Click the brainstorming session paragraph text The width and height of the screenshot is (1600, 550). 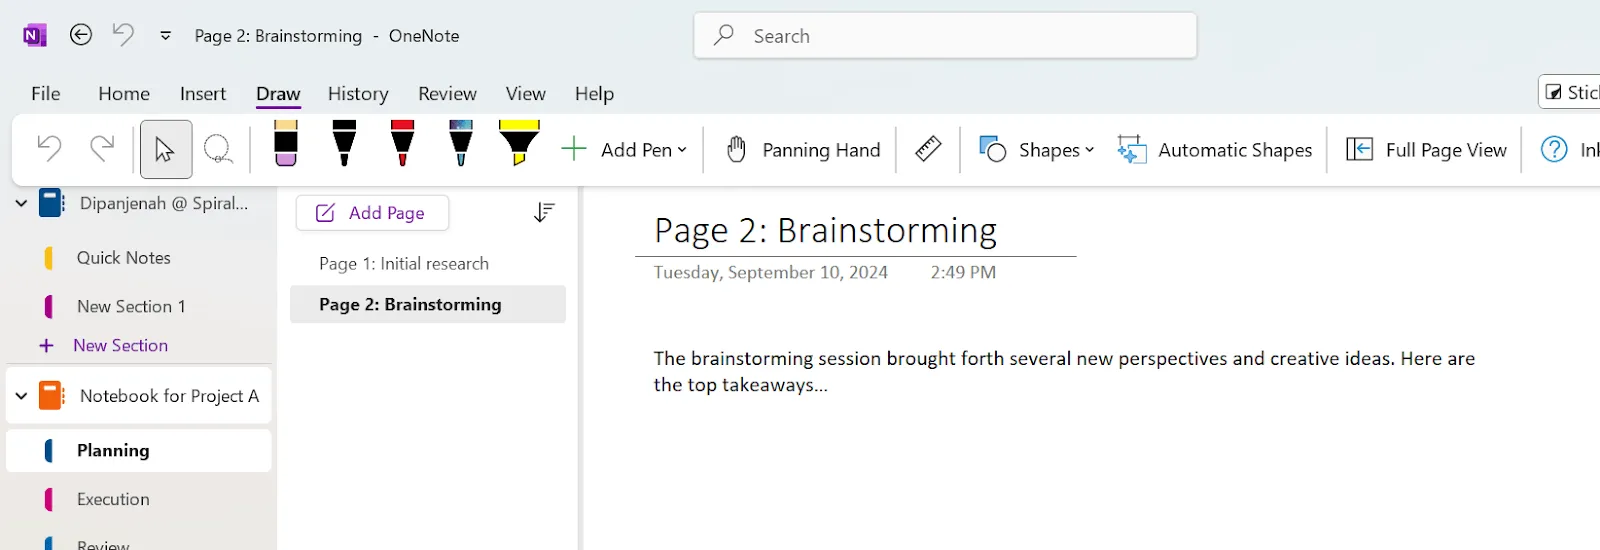[1064, 371]
